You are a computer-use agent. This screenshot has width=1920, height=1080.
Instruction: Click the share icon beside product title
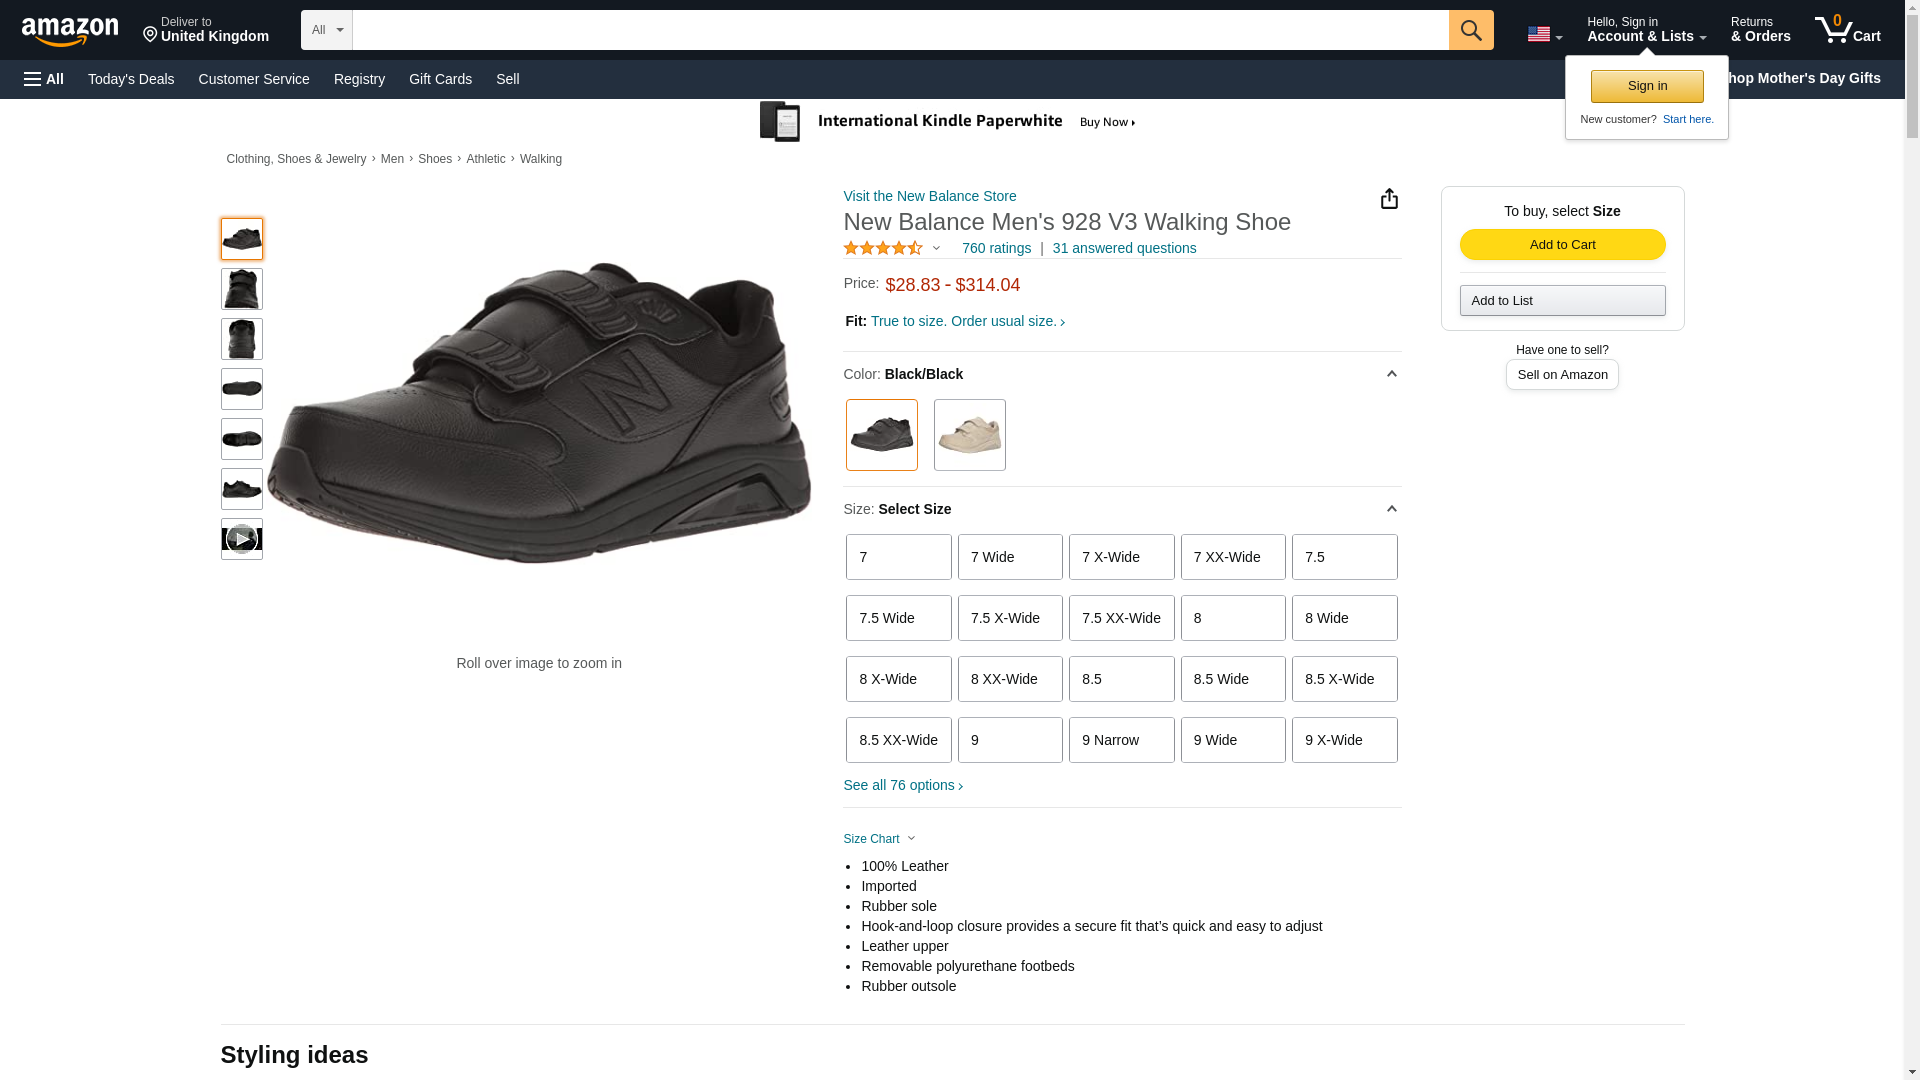point(1389,199)
